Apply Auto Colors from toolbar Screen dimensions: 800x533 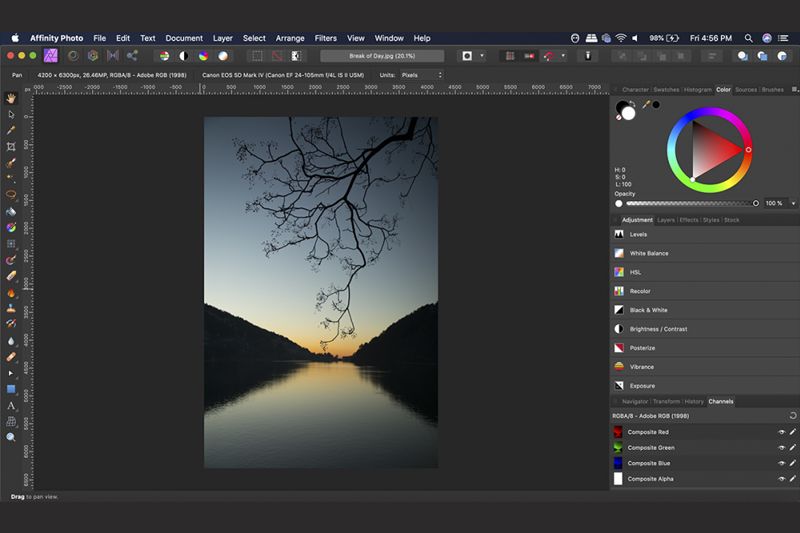(204, 56)
